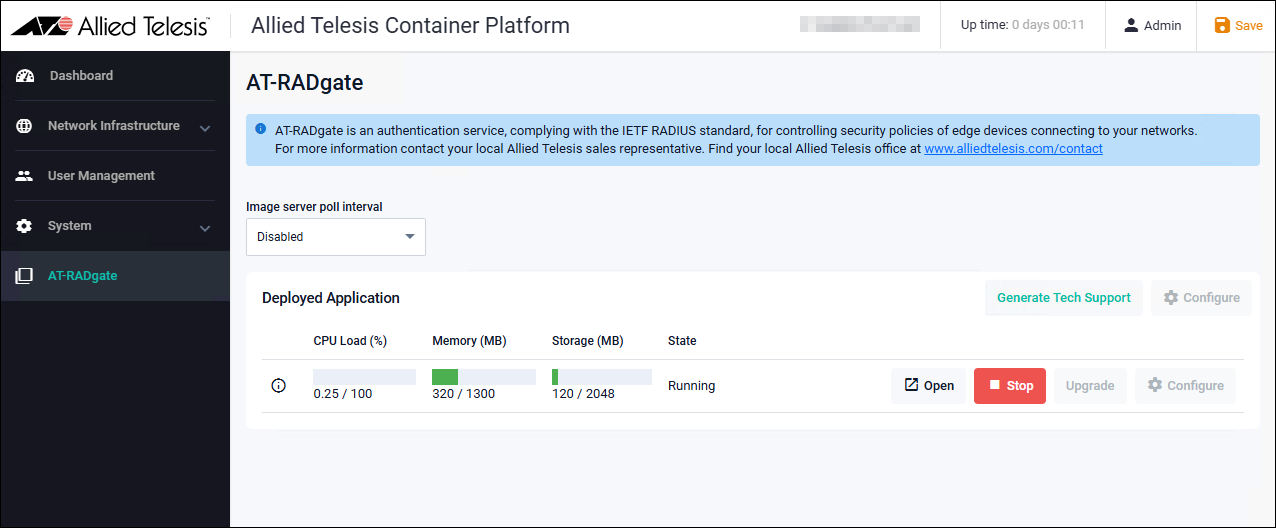Click the Dashboard gauge icon in sidebar

25,76
